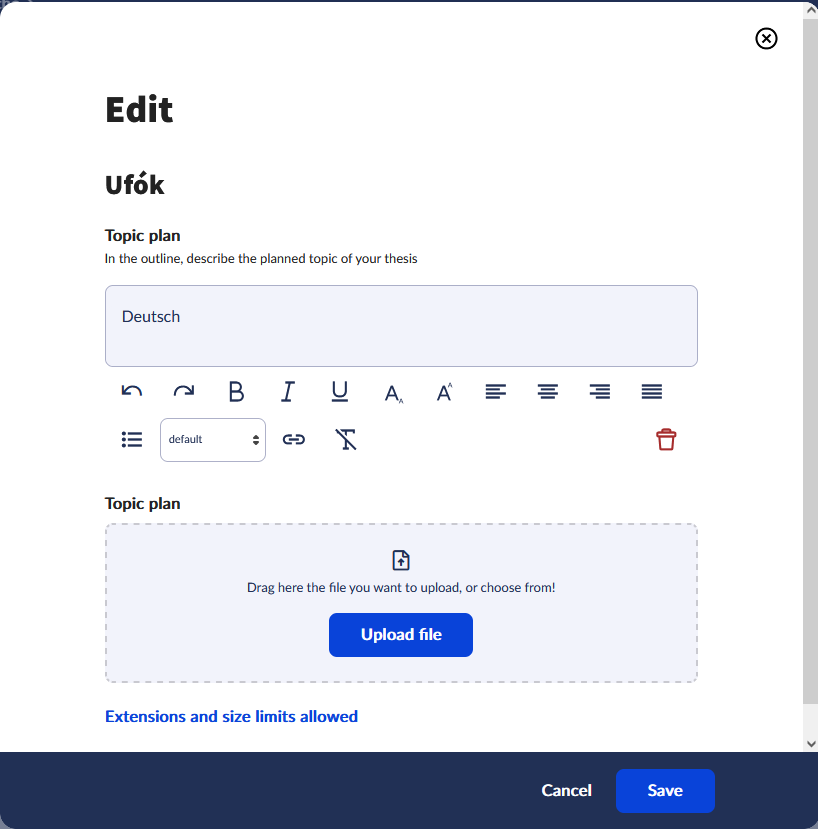Decrease the font size

pyautogui.click(x=393, y=393)
